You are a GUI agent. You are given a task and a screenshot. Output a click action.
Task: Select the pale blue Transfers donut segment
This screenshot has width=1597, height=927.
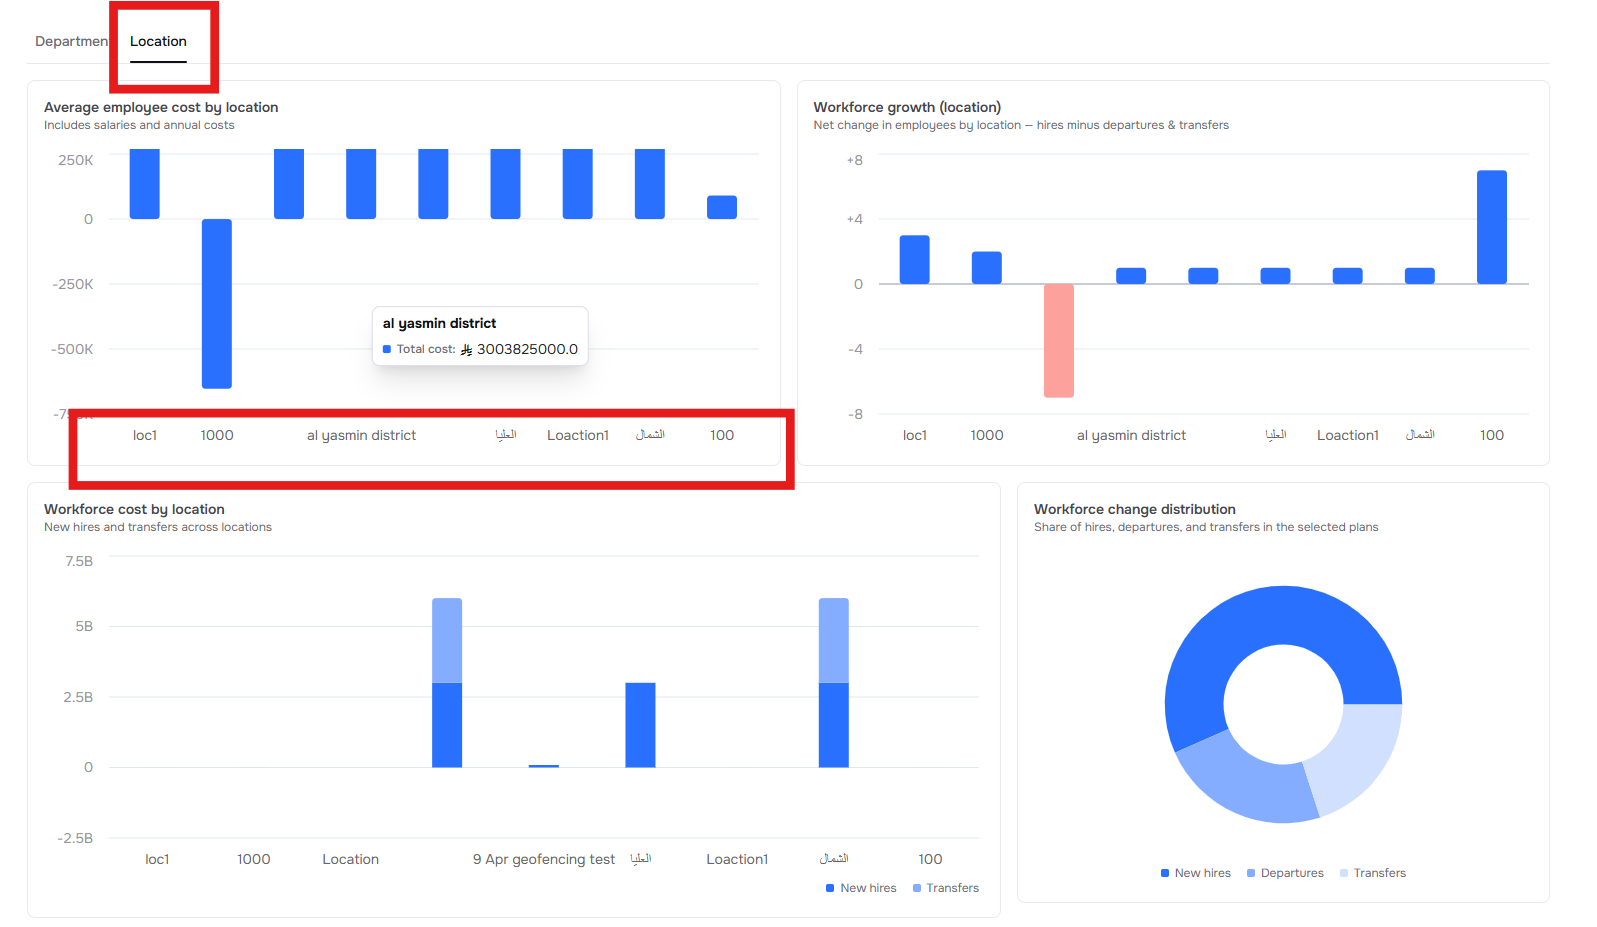click(x=1355, y=758)
